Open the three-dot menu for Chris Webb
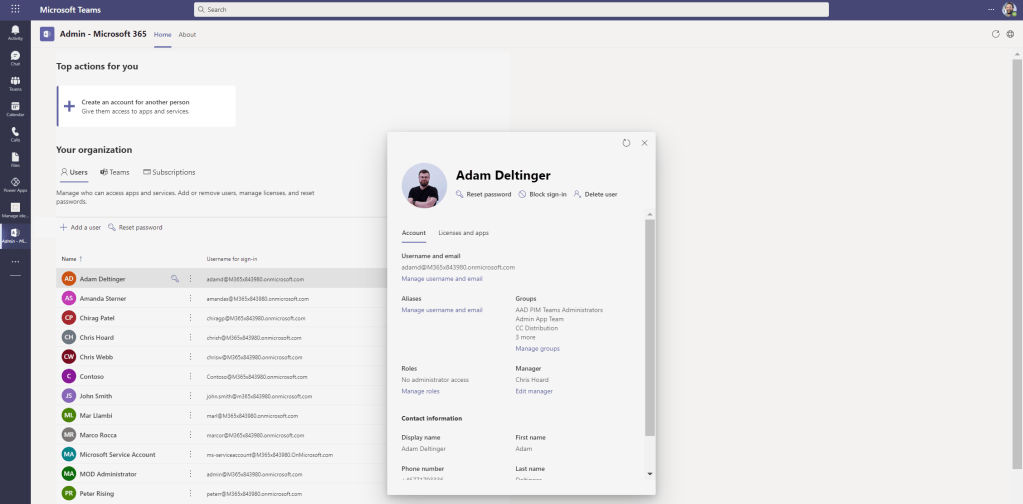 (190, 357)
